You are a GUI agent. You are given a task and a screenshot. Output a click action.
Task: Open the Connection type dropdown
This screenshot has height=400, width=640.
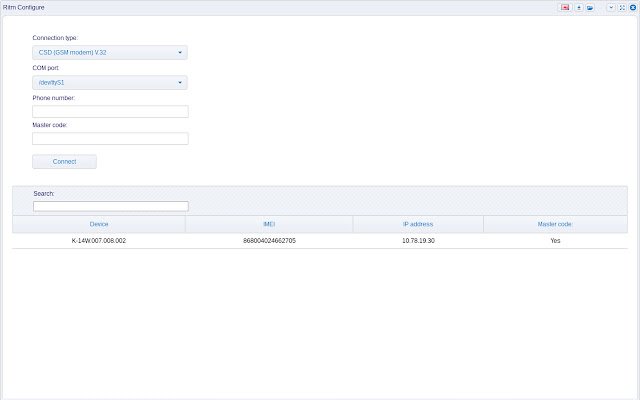click(110, 52)
